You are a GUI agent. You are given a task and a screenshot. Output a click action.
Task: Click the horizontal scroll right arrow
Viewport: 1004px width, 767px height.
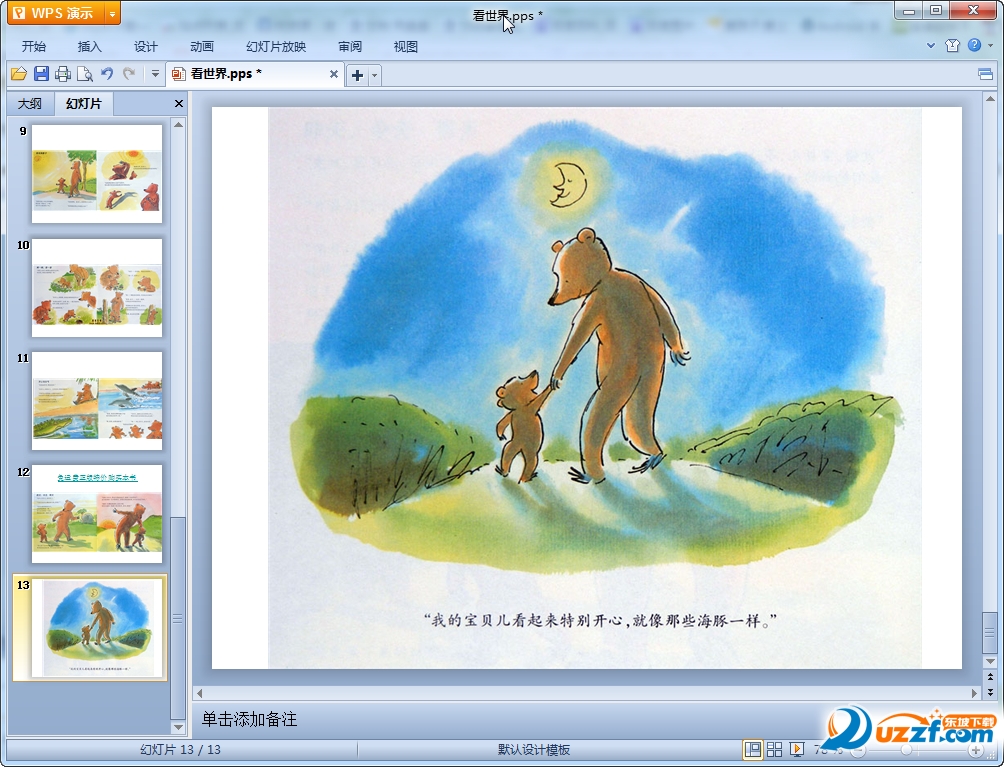[x=975, y=693]
